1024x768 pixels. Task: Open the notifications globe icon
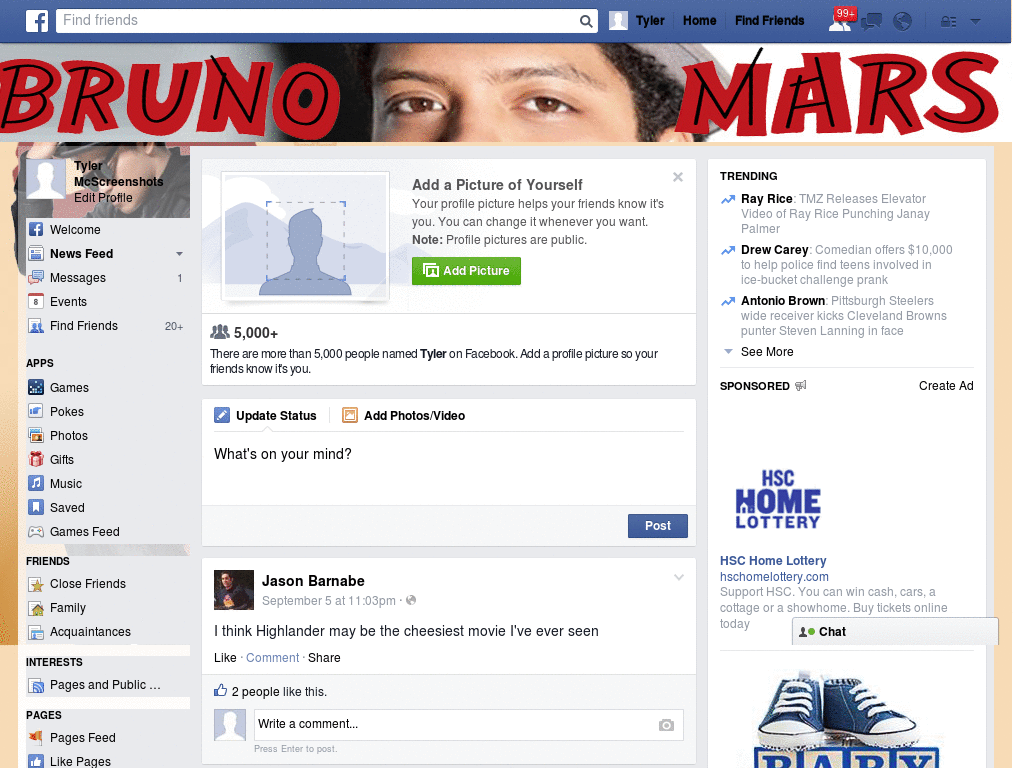click(903, 22)
